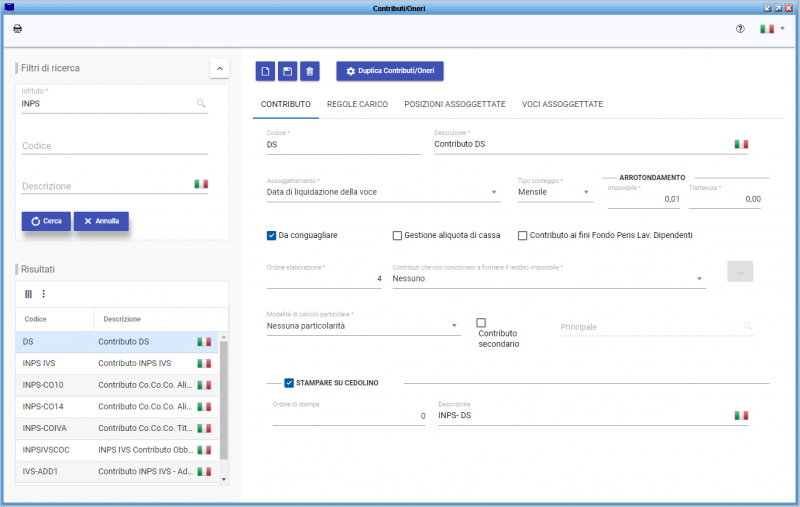Switch to the Regole Carico tab
800x507 pixels.
[x=357, y=104]
